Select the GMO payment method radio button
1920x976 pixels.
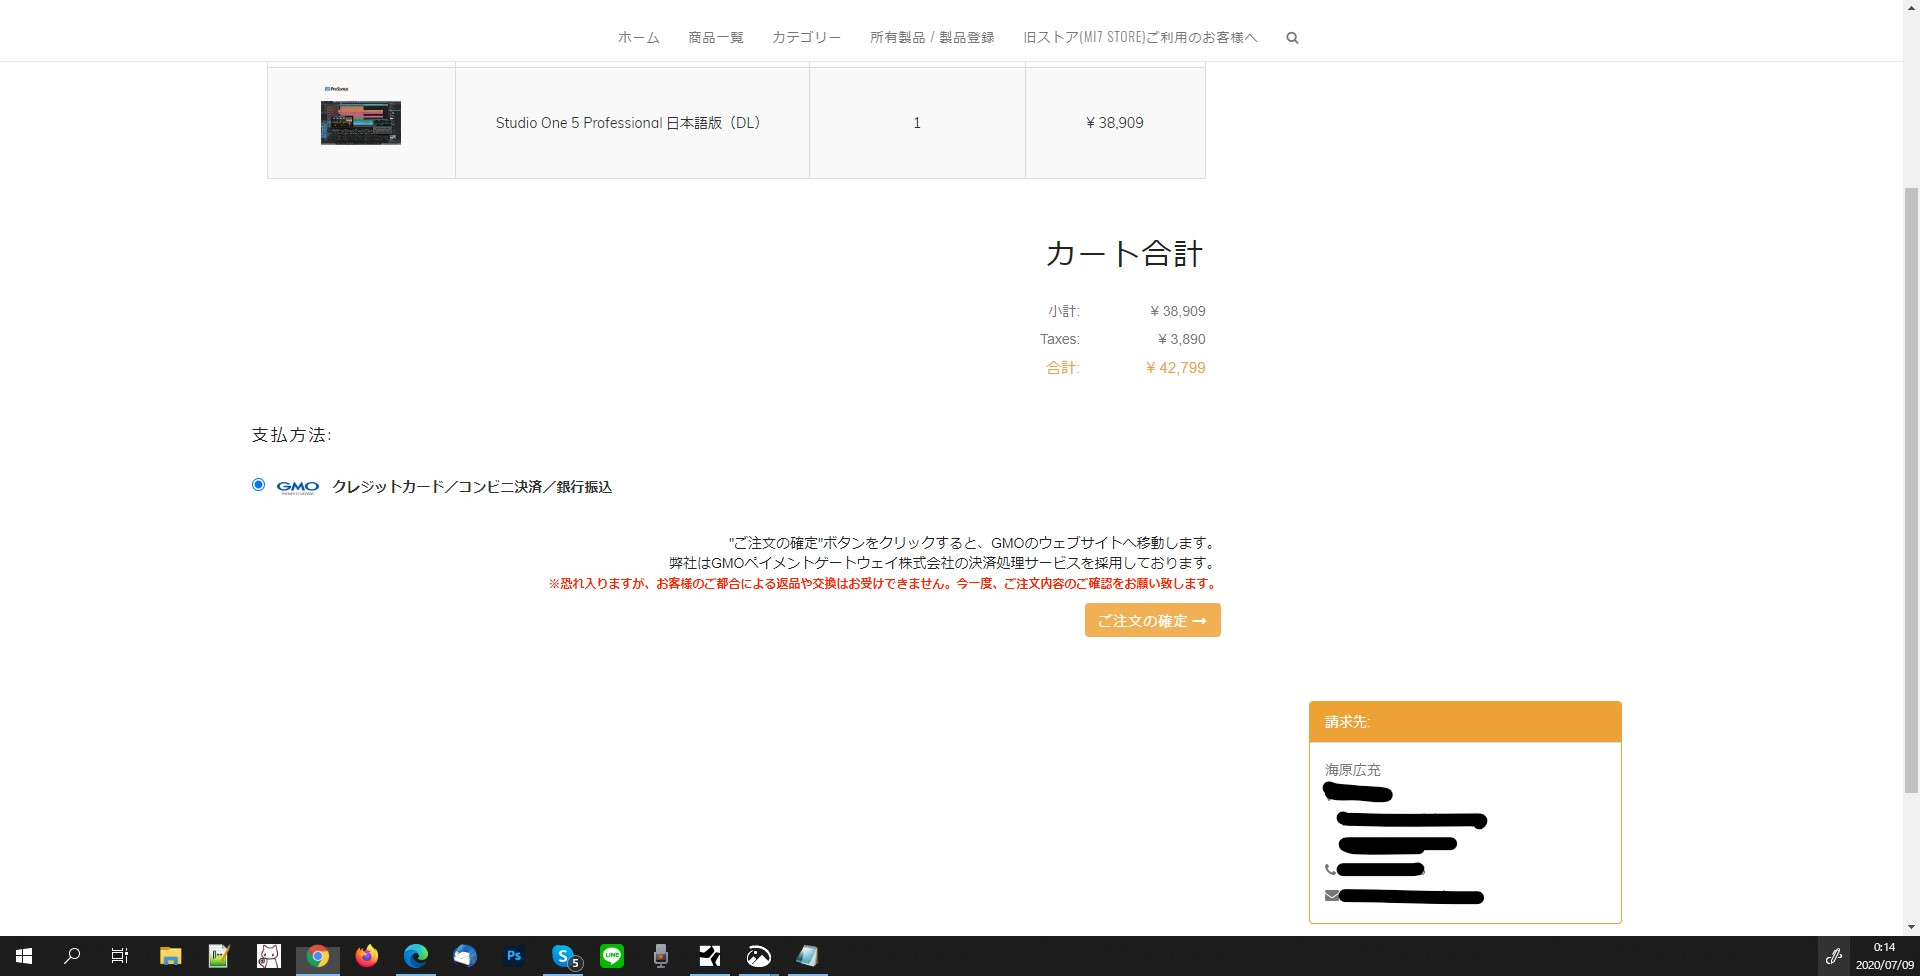(x=258, y=485)
